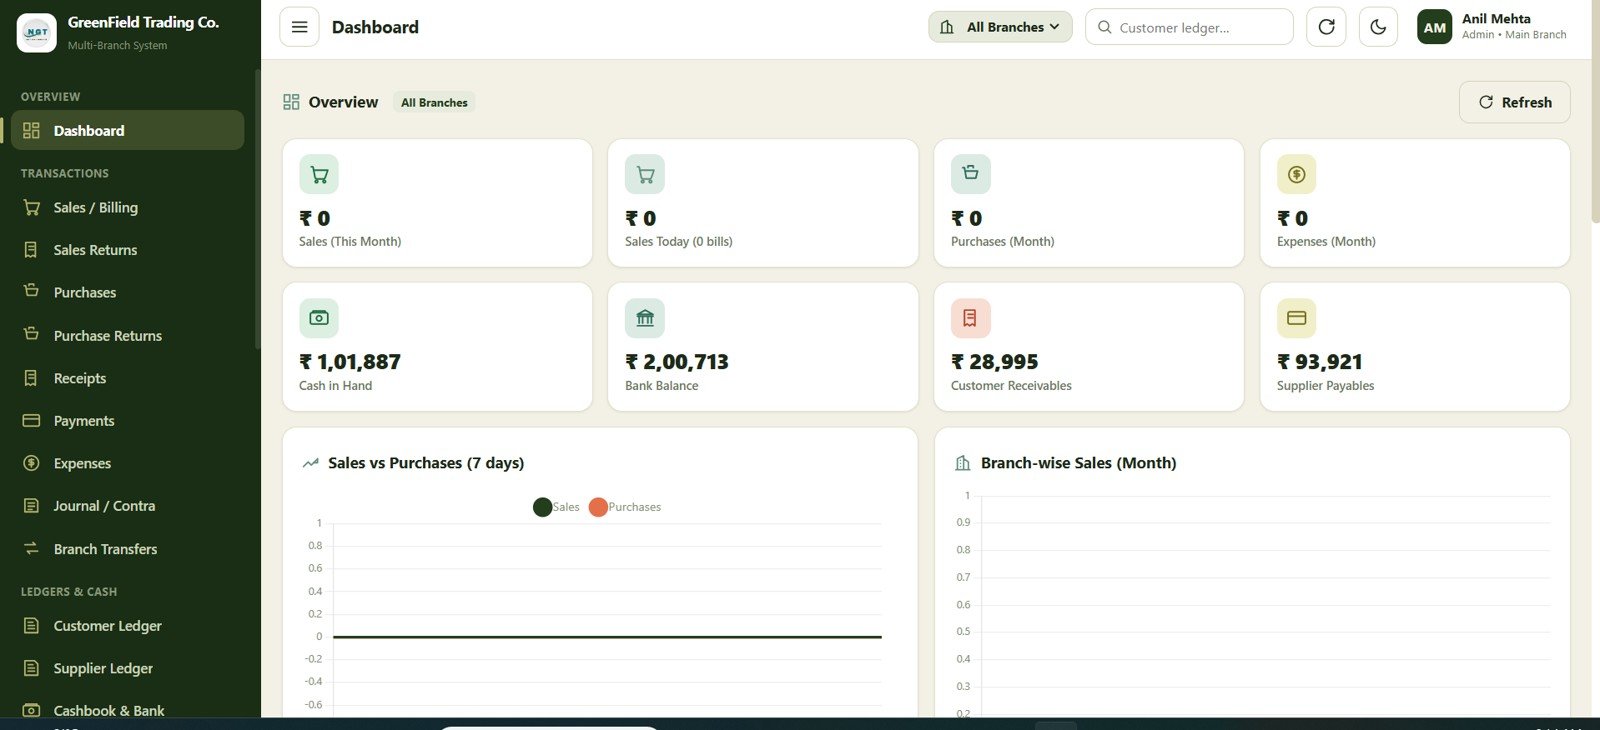Go to Sales Returns
Screen dimensions: 1600x730
point(127,250)
